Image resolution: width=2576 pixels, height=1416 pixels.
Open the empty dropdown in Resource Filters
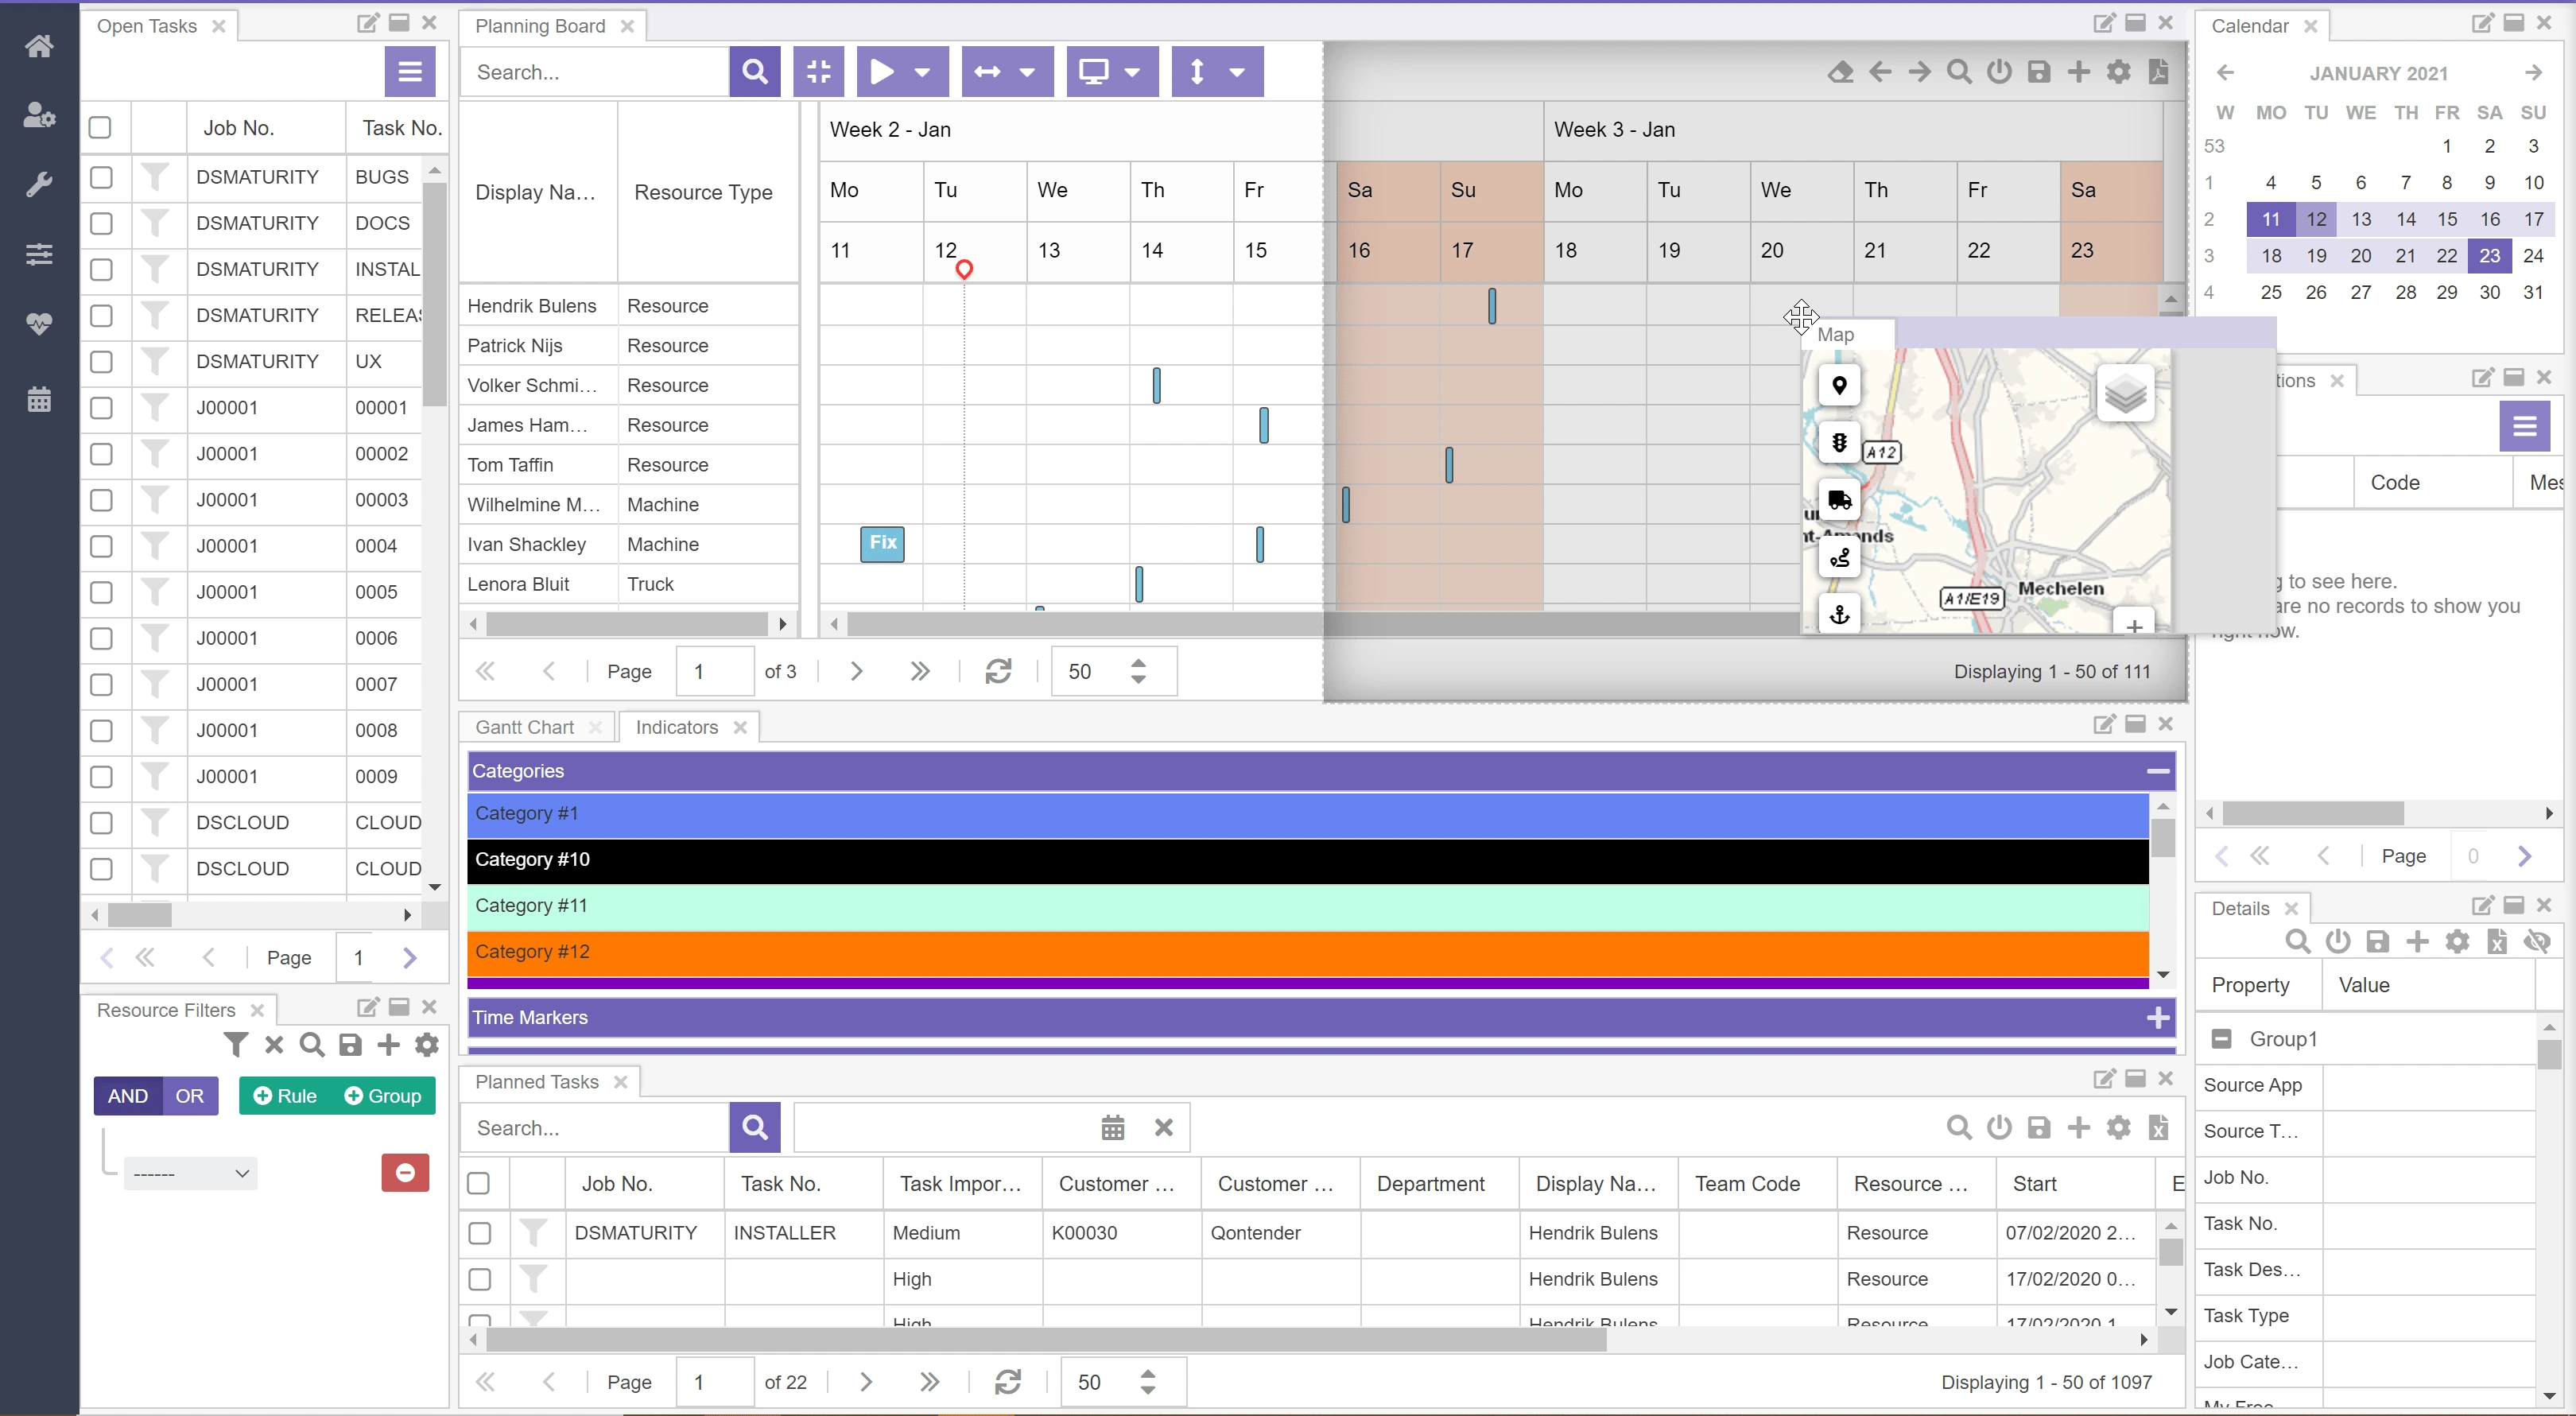point(190,1172)
